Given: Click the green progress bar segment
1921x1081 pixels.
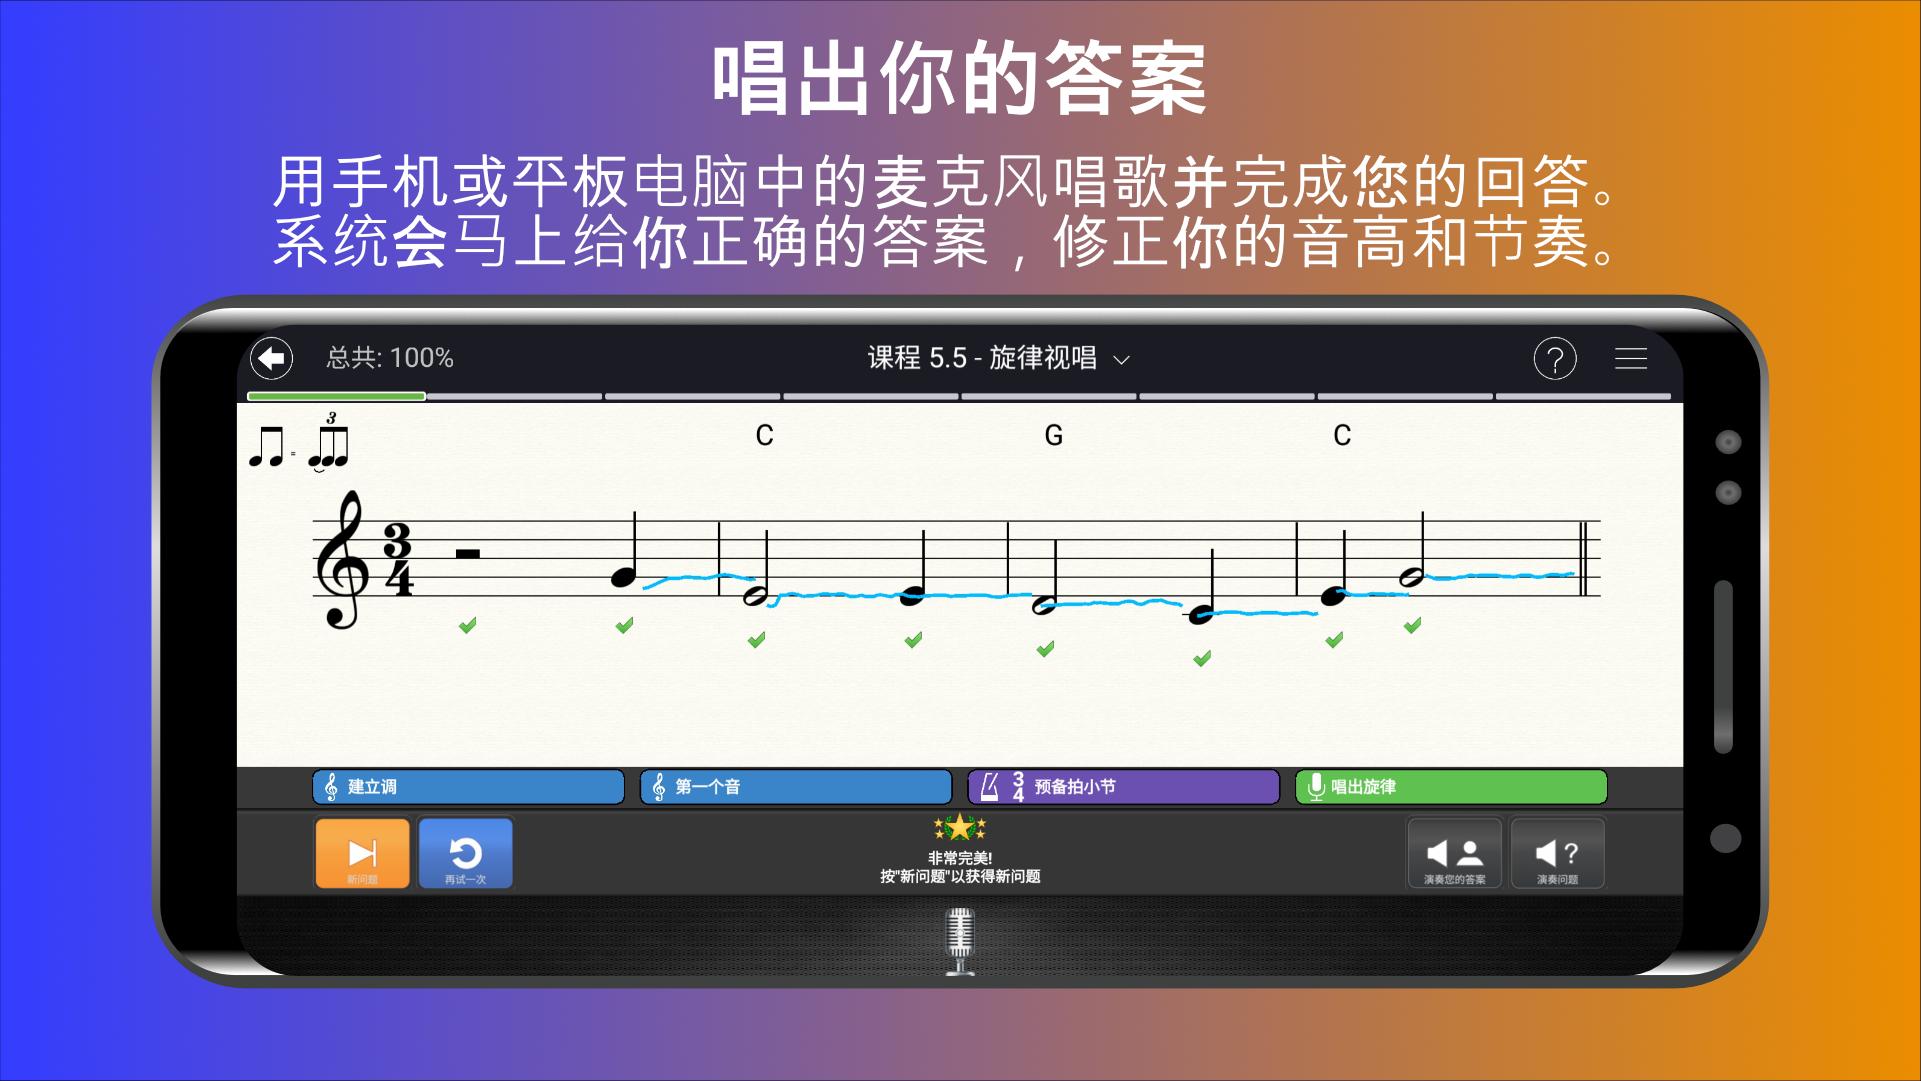Looking at the screenshot, I should coord(336,397).
